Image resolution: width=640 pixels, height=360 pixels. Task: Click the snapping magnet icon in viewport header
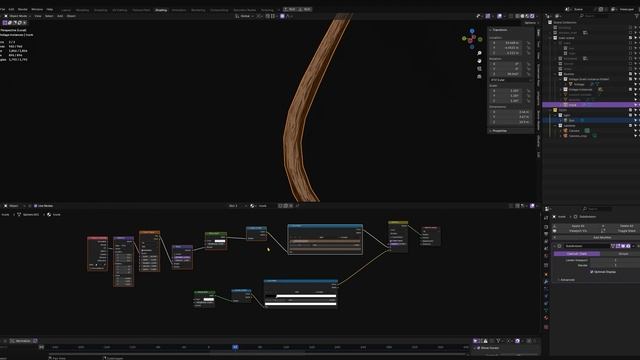pos(268,16)
